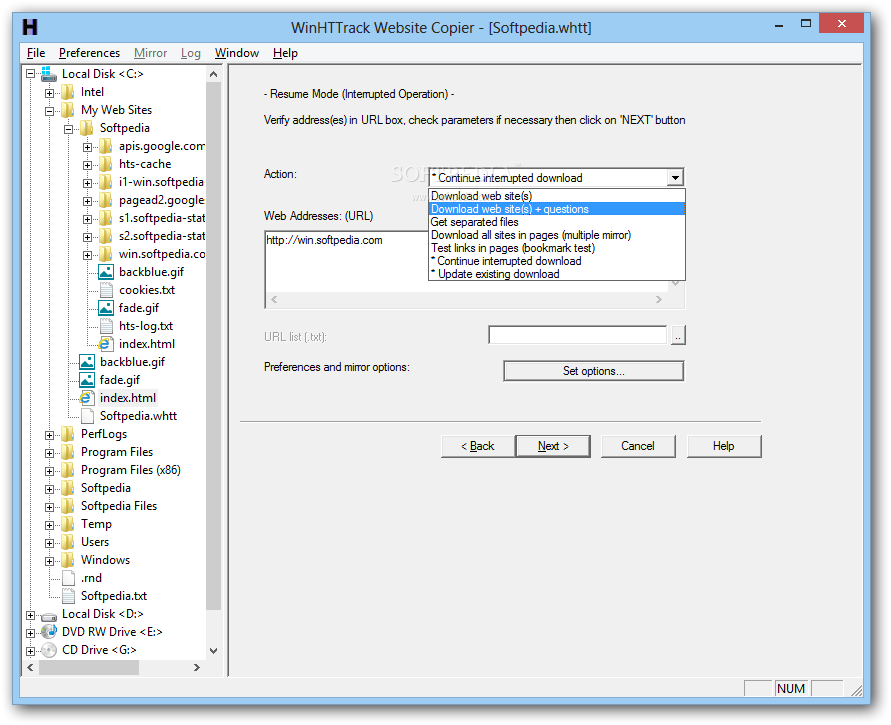Click the .rnd file icon

[68, 578]
